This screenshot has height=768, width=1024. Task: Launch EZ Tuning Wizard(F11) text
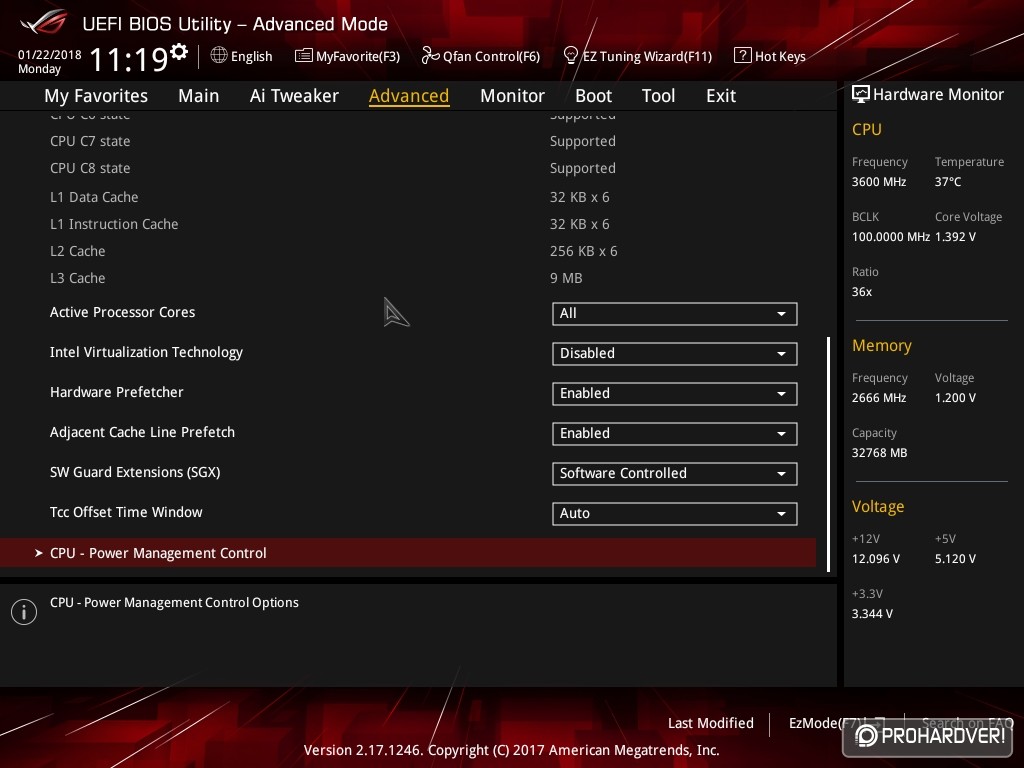(x=647, y=57)
